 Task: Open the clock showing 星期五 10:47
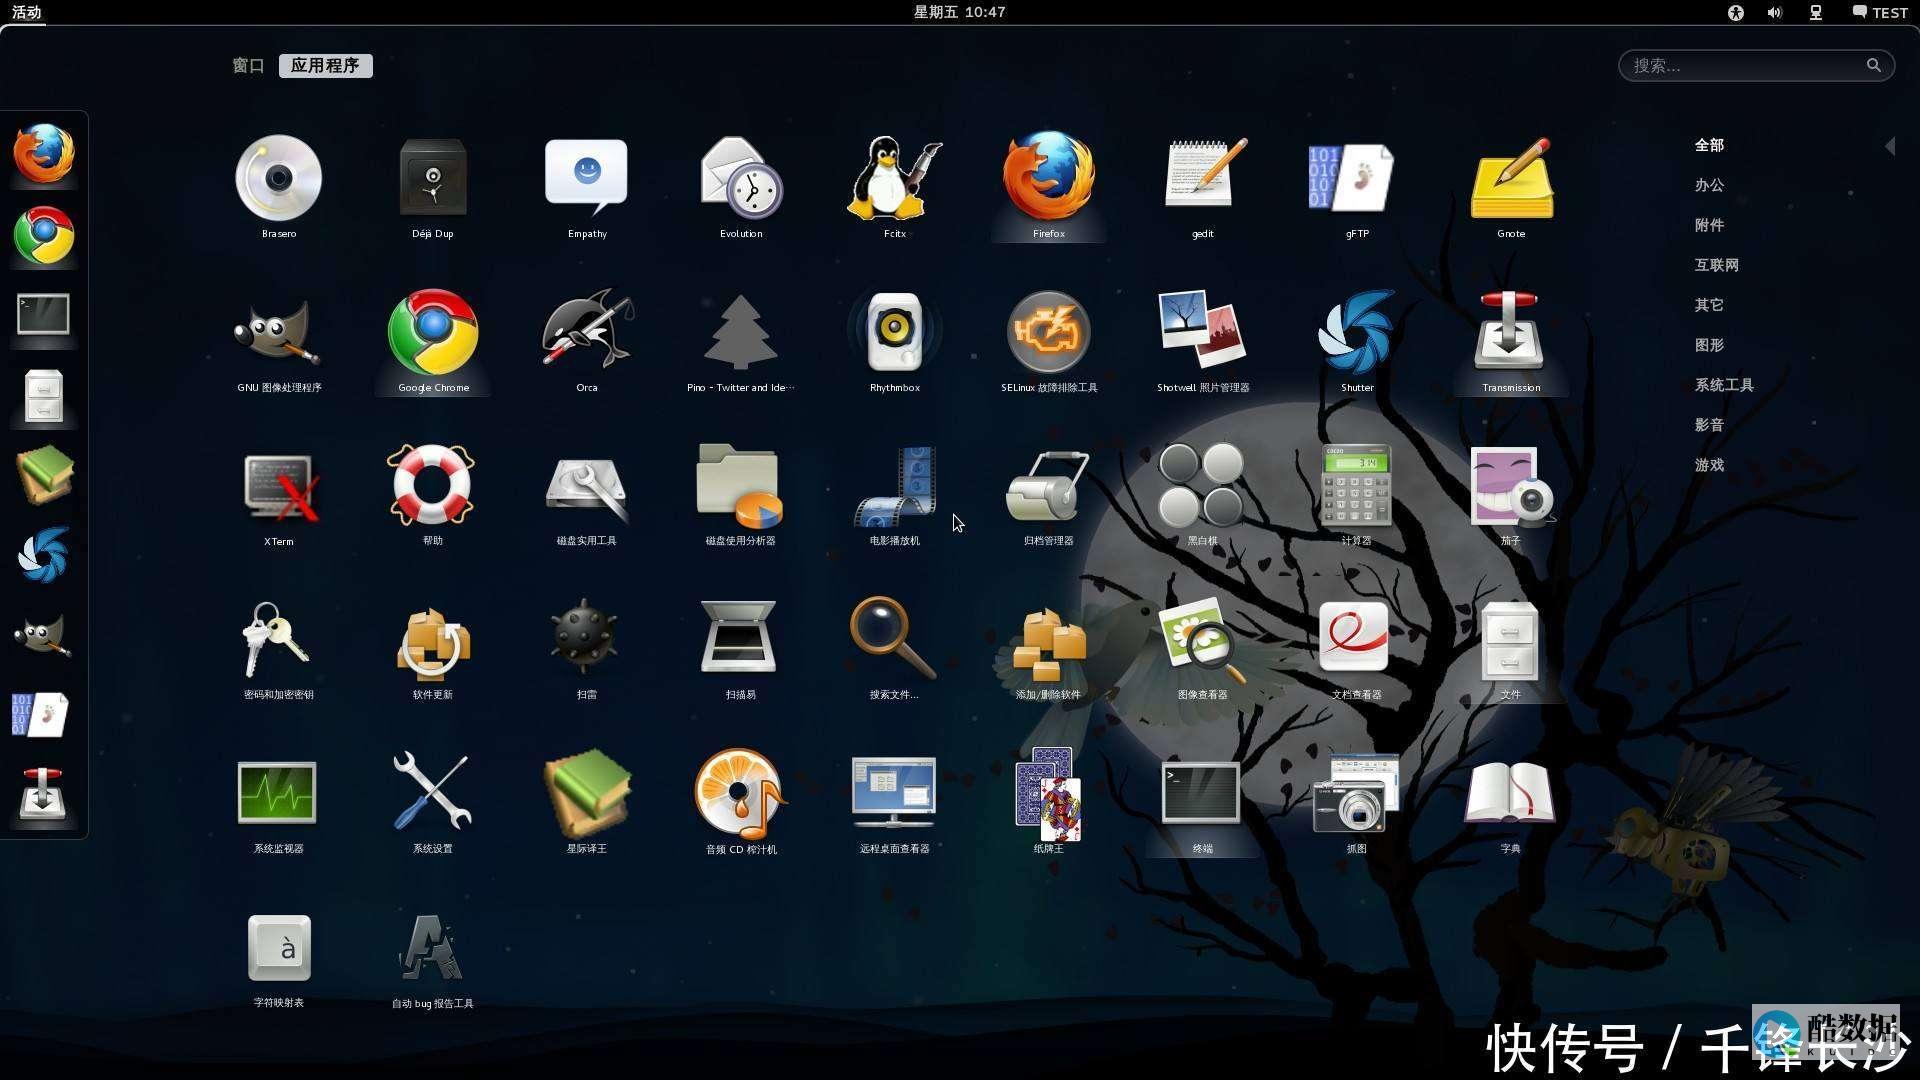pyautogui.click(x=959, y=12)
